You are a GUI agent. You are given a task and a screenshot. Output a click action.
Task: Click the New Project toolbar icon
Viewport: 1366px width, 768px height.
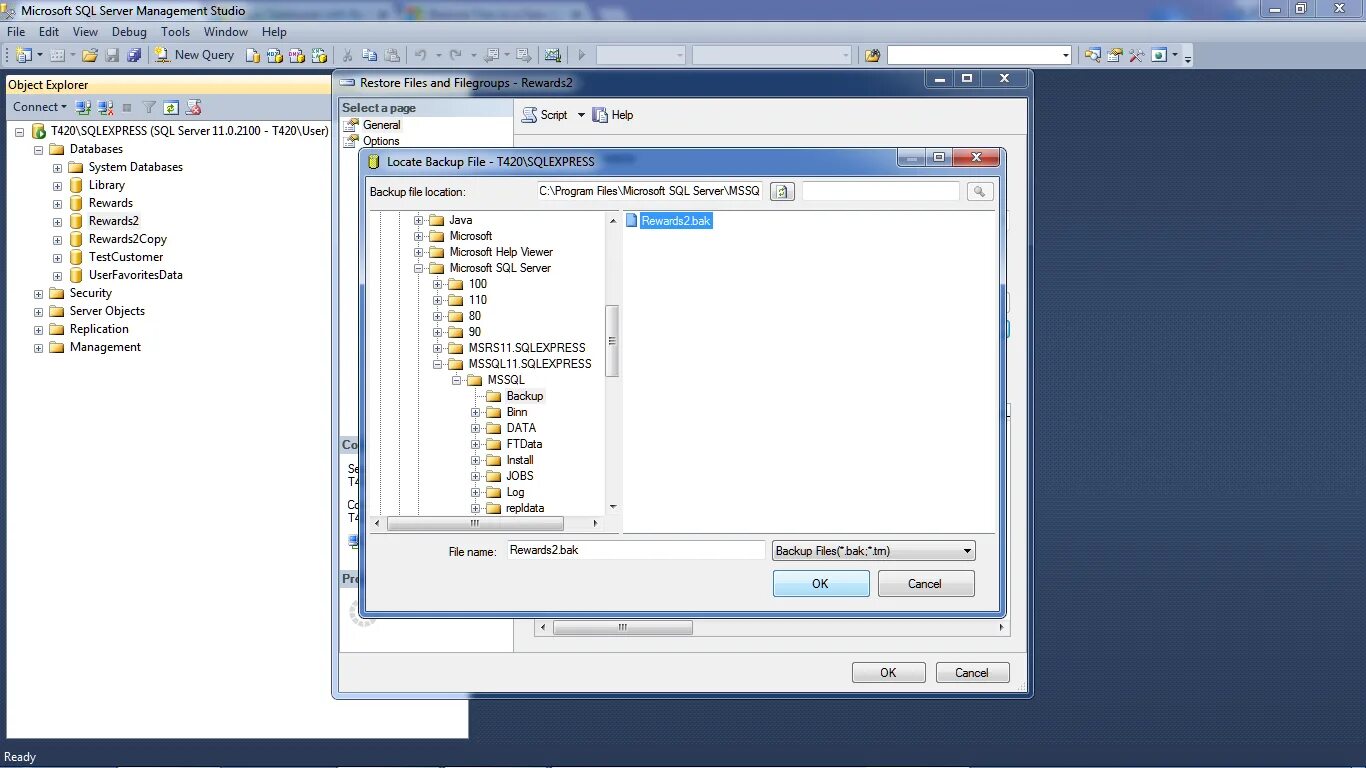coord(23,55)
